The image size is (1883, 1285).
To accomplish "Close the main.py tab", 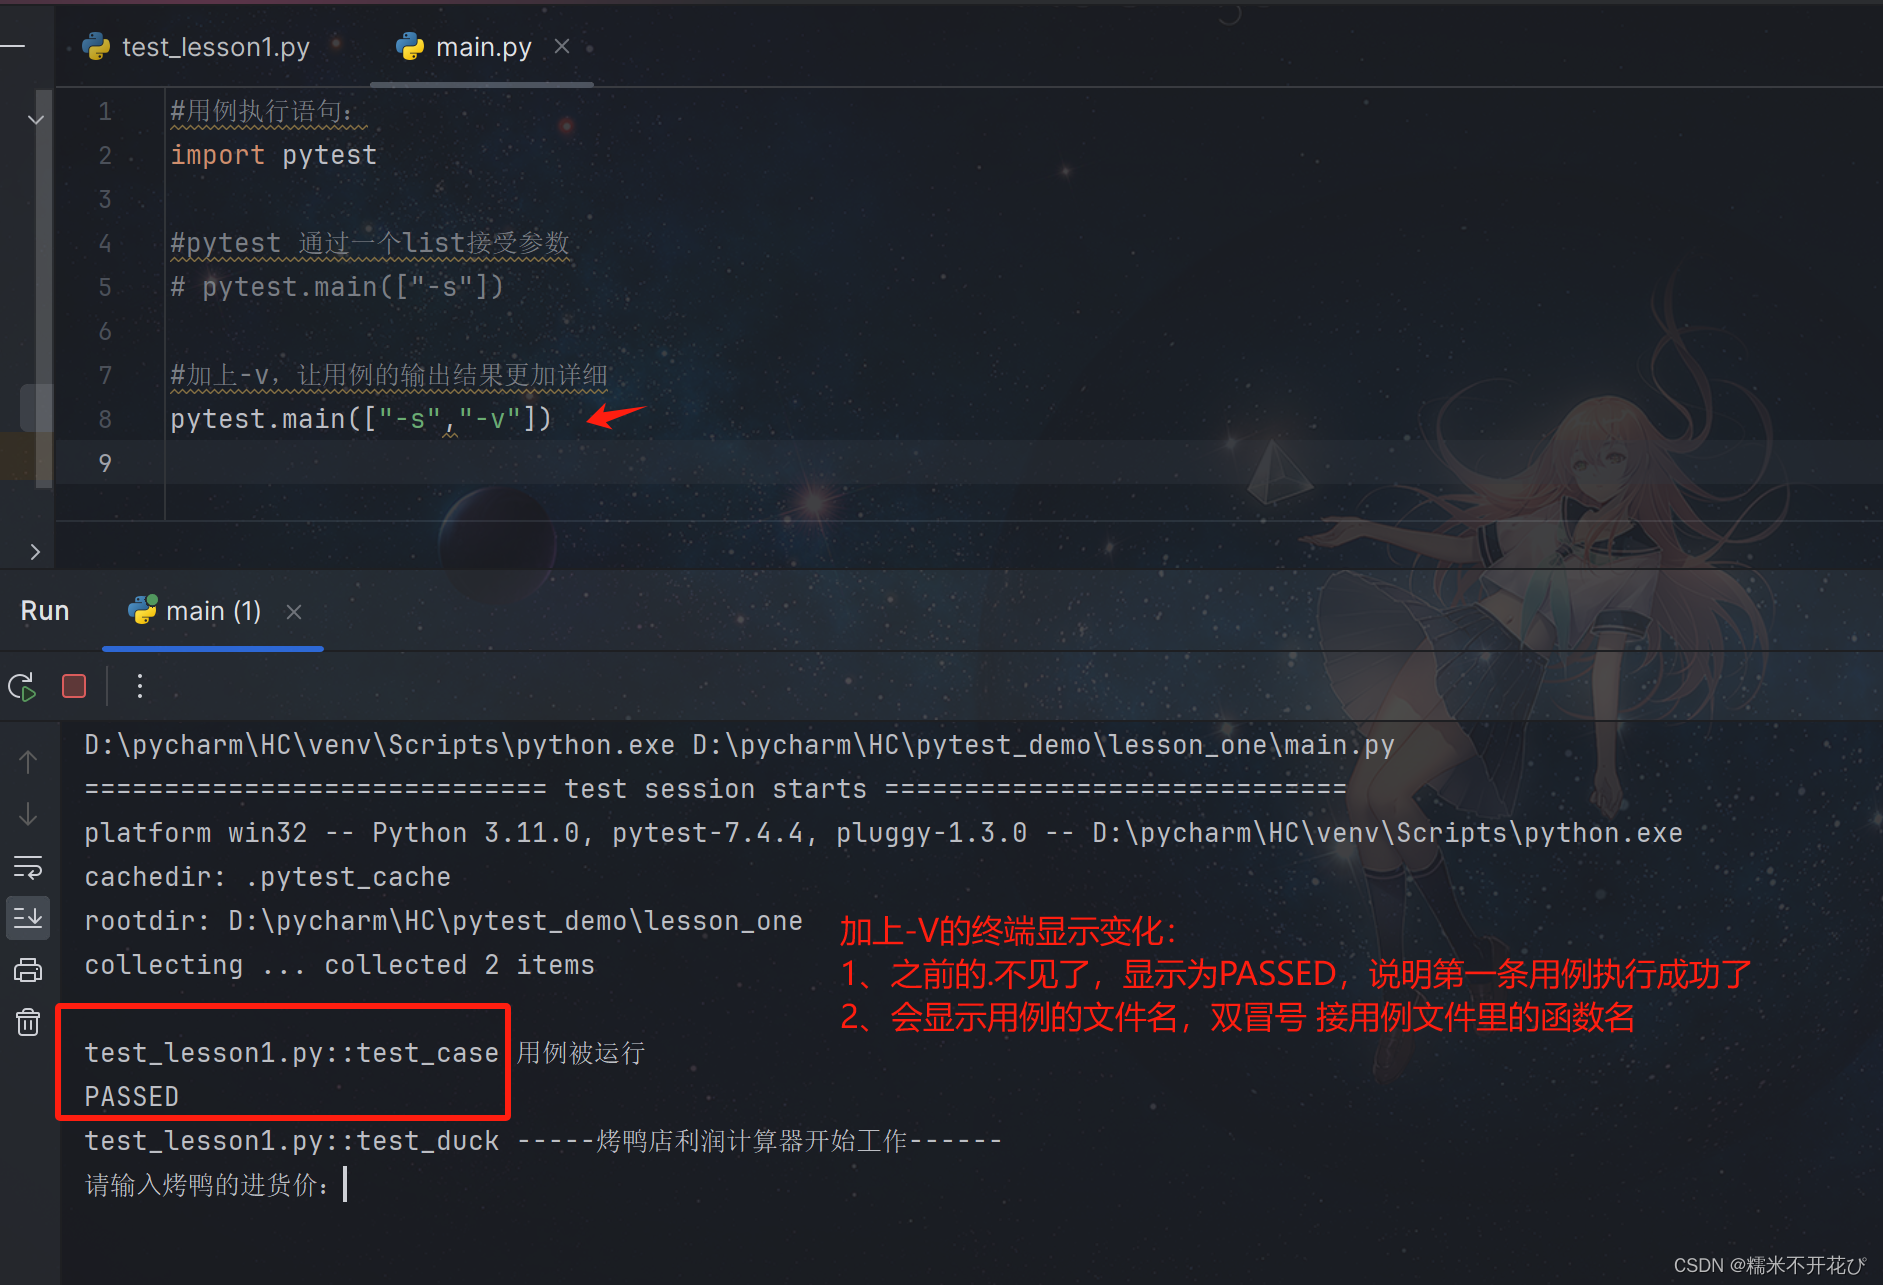I will (x=562, y=46).
